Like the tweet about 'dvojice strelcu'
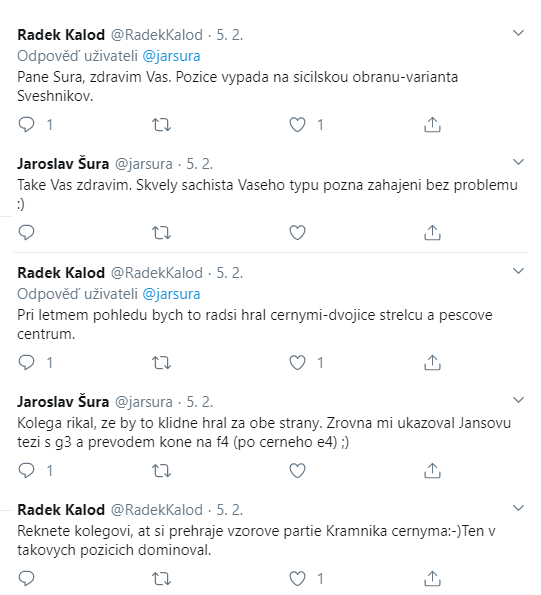This screenshot has width=541, height=595. coord(297,363)
